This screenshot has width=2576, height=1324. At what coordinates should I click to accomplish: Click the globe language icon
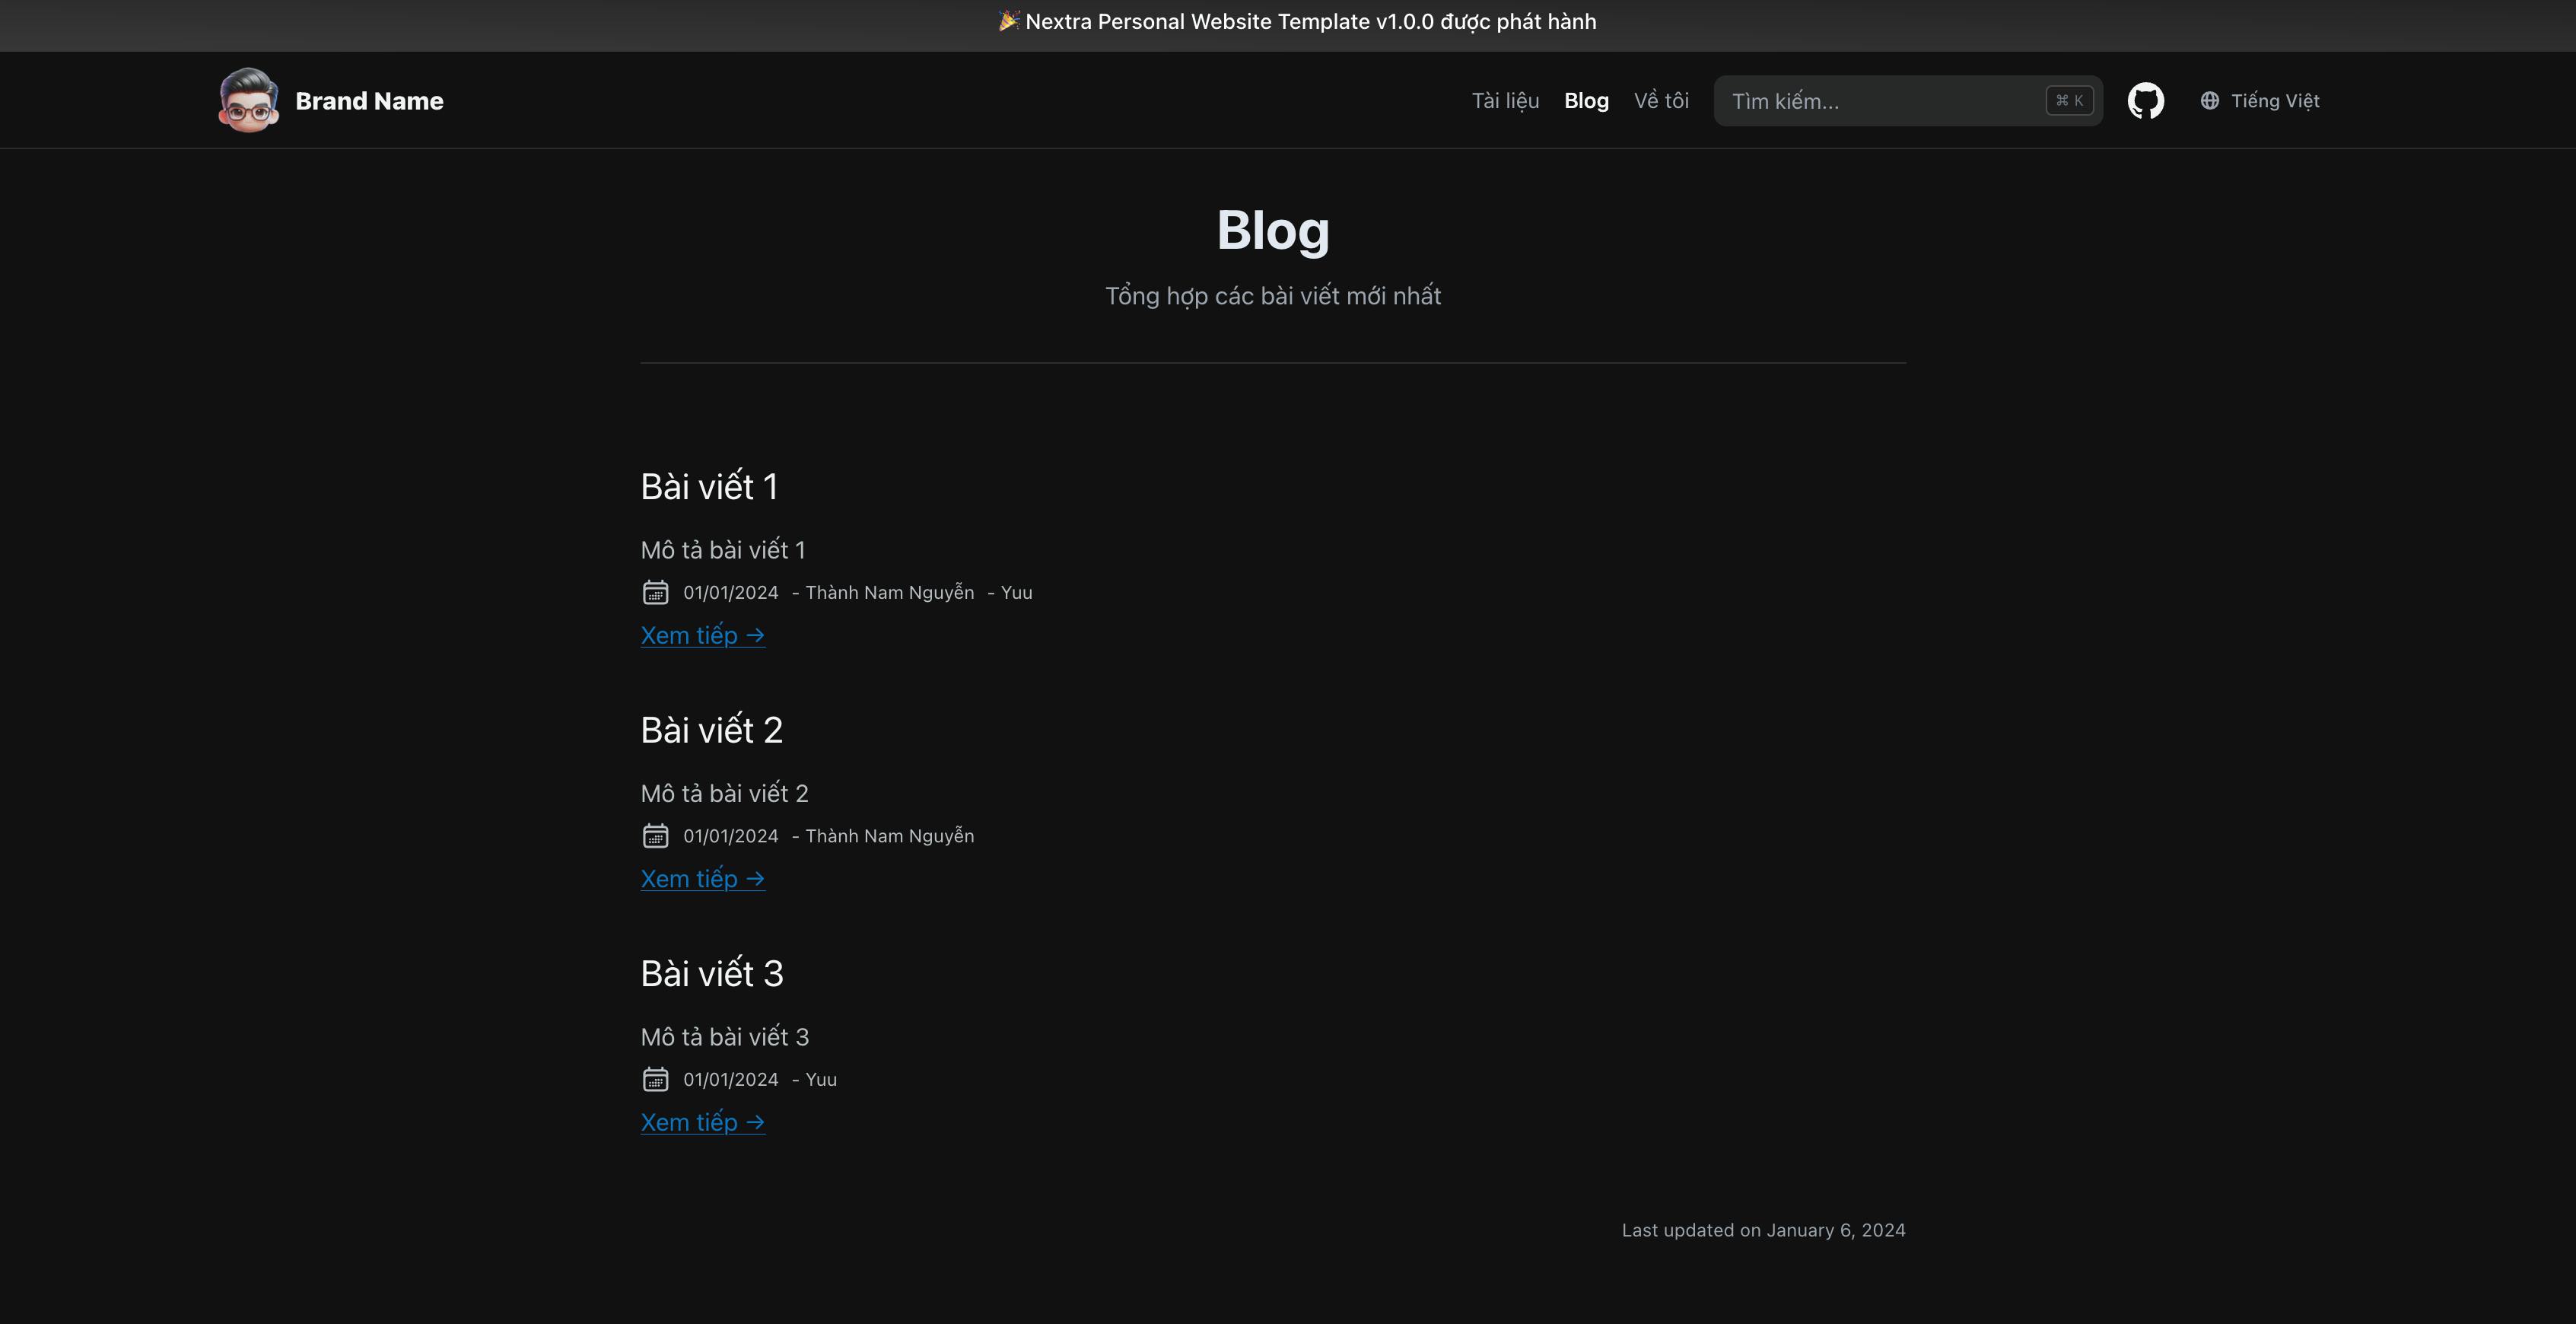tap(2209, 101)
